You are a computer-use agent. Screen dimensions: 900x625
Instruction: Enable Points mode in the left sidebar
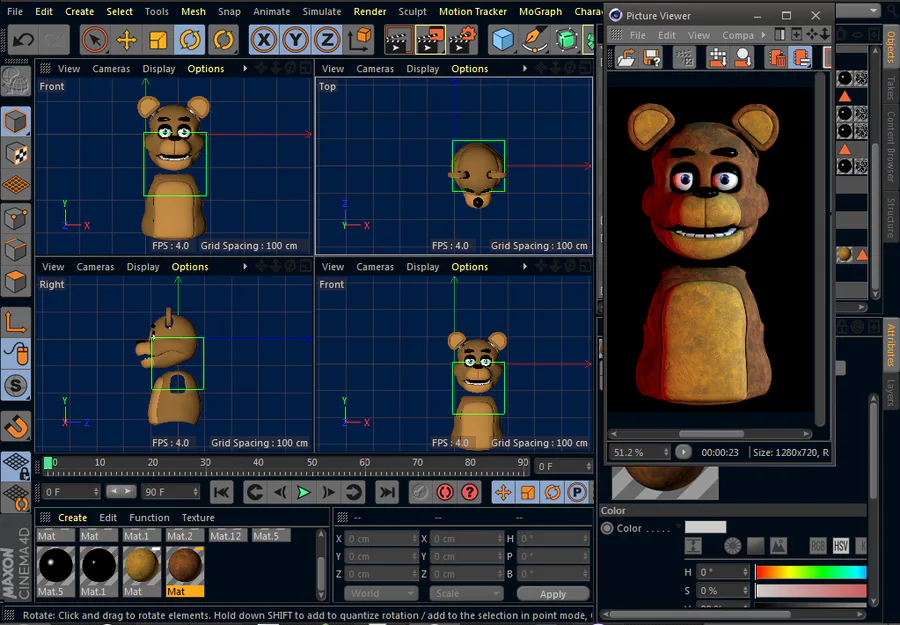tap(15, 218)
